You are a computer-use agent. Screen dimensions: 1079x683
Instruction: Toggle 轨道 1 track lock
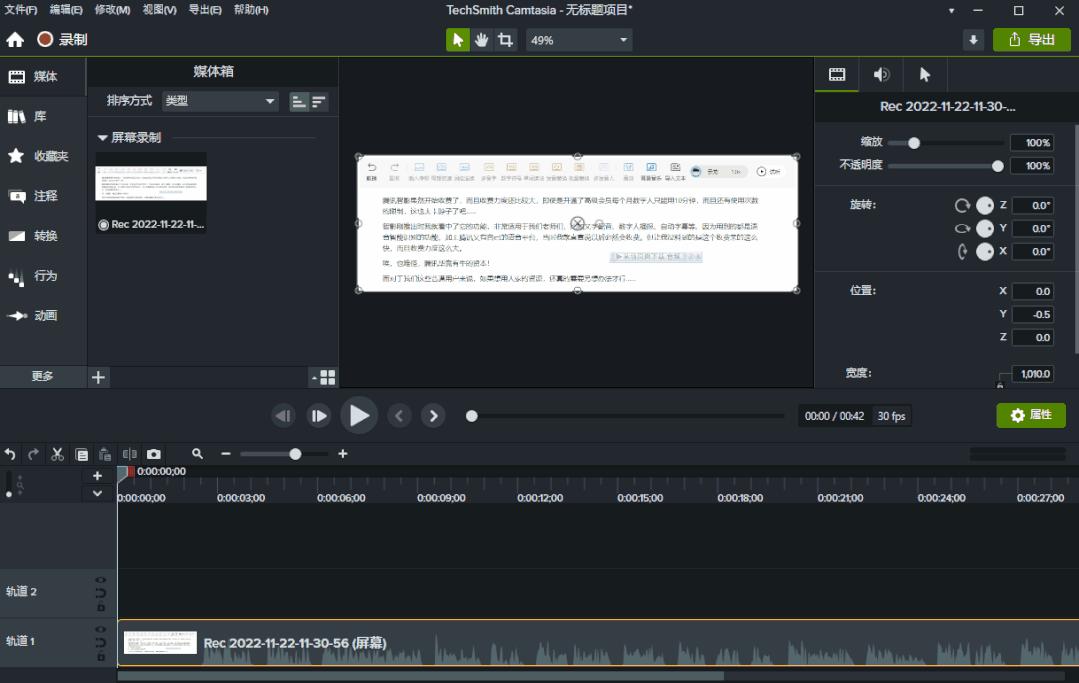101,655
